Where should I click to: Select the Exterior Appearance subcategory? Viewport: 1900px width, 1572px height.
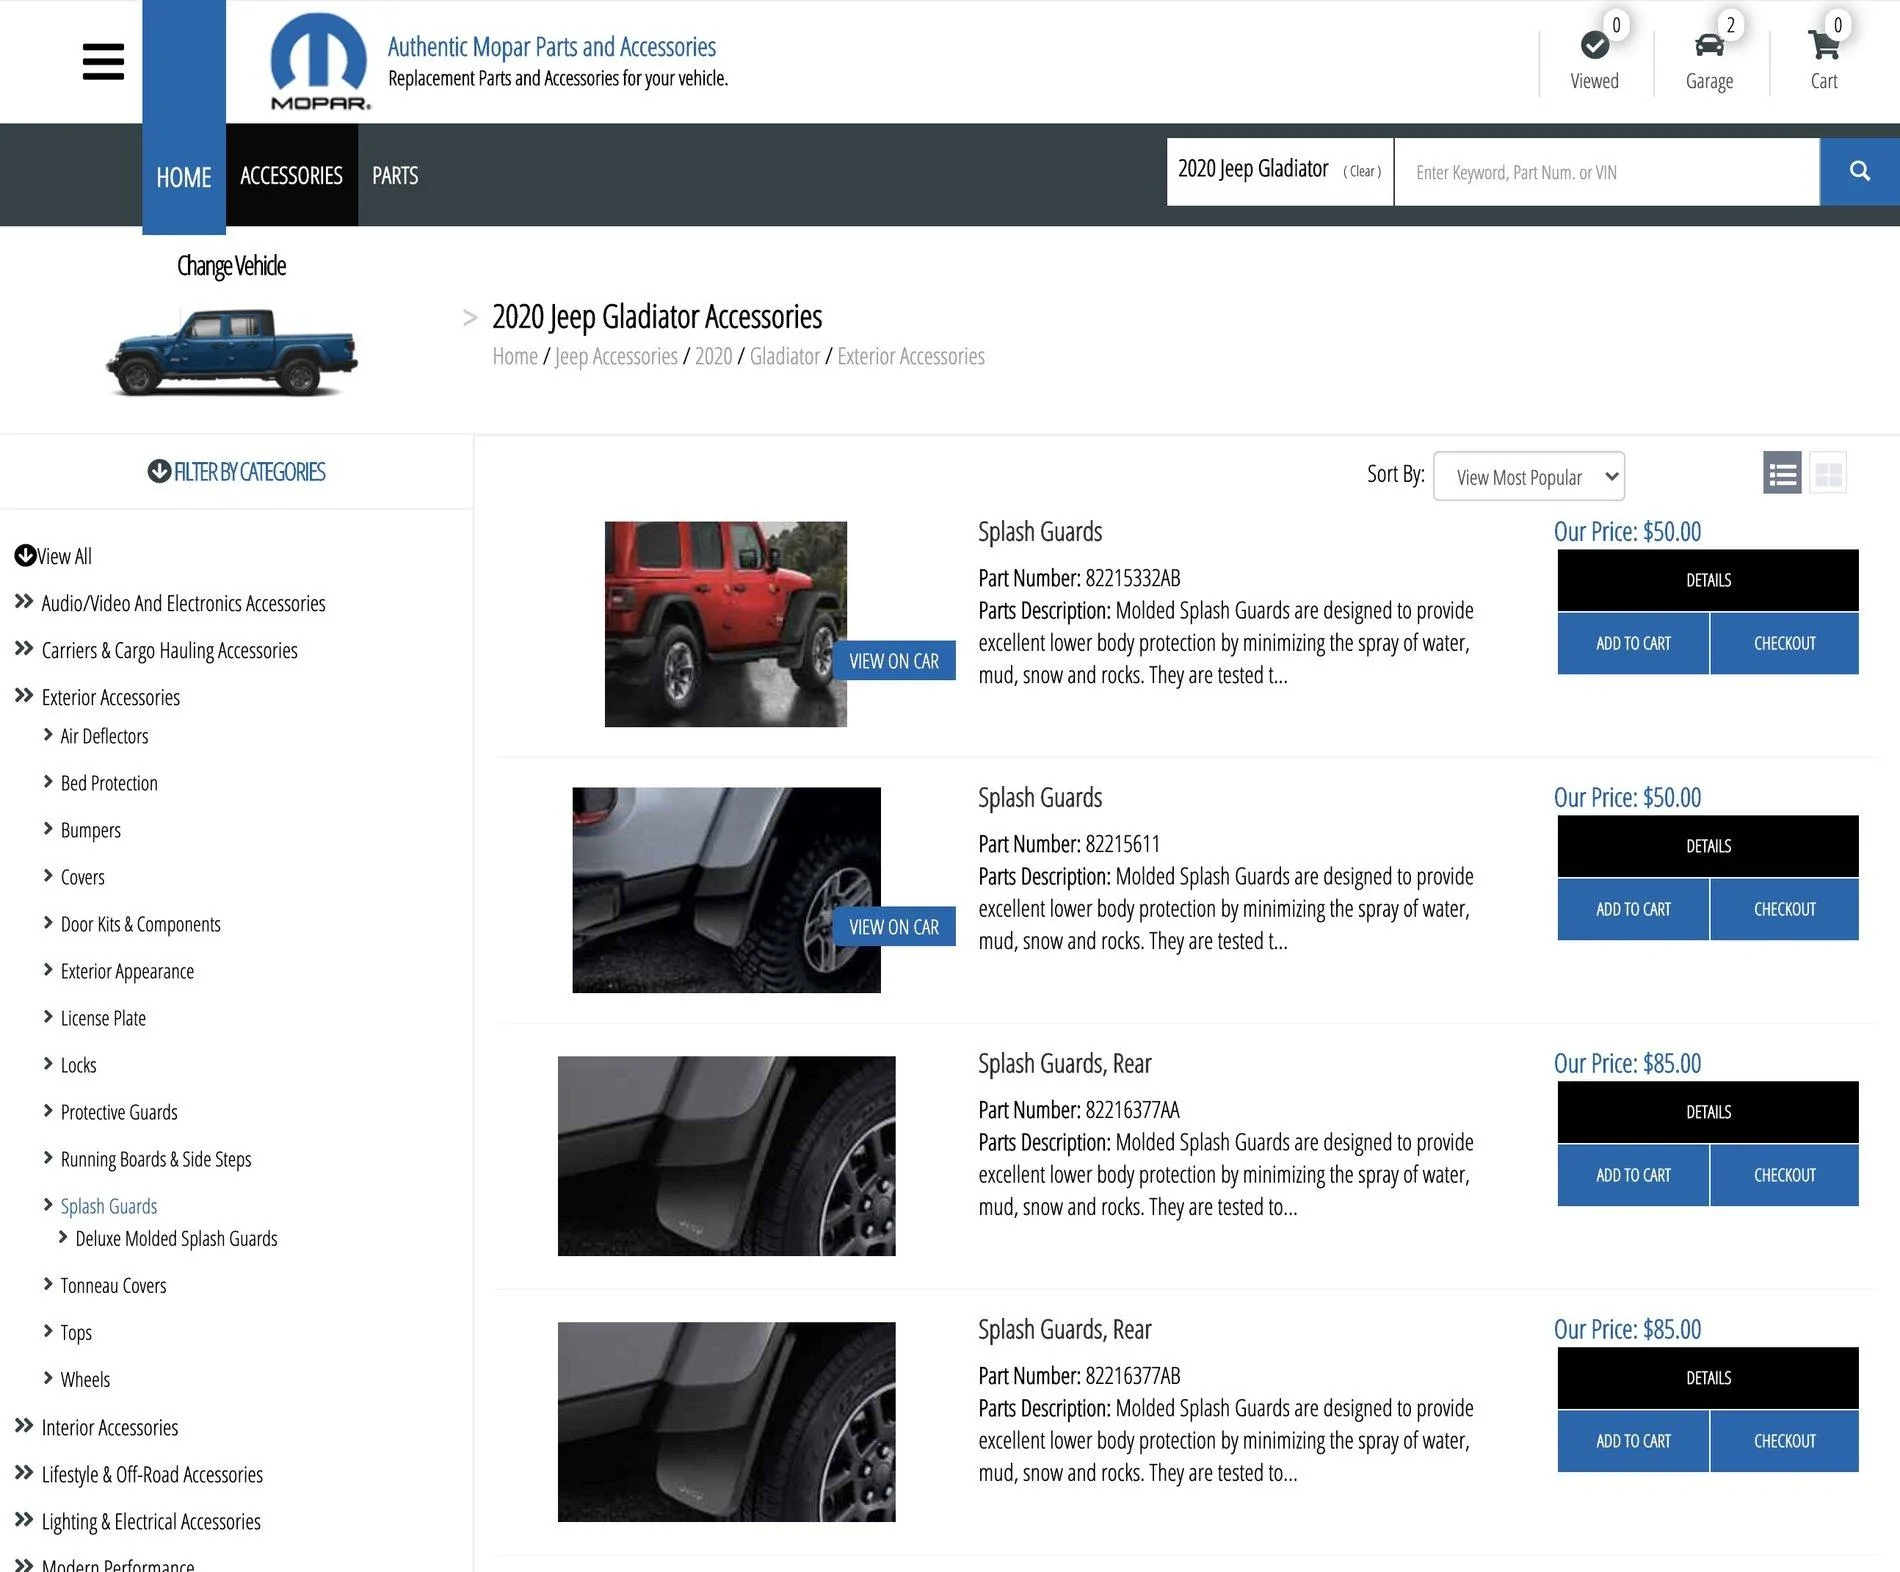point(127,971)
